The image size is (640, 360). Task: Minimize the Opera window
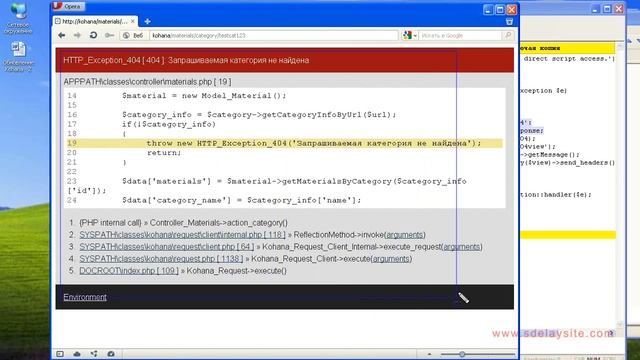(488, 9)
